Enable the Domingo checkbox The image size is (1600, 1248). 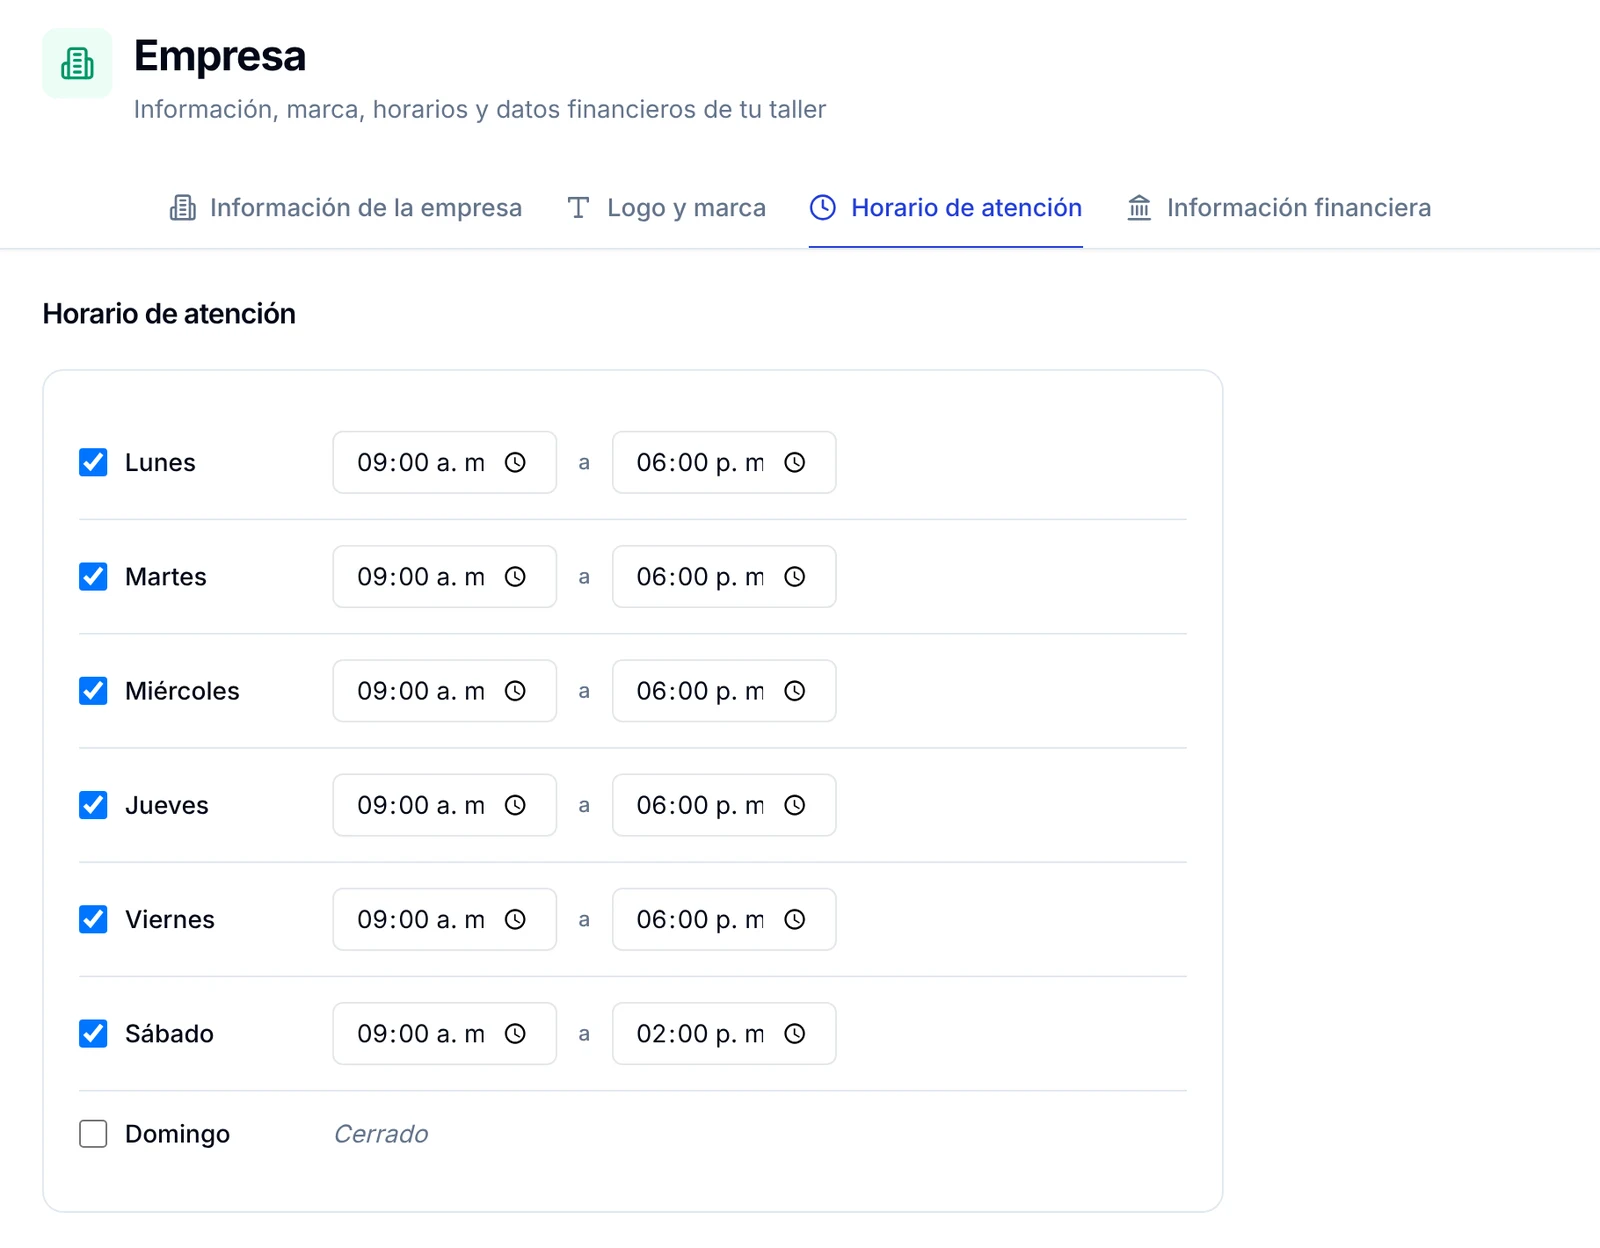pos(93,1134)
